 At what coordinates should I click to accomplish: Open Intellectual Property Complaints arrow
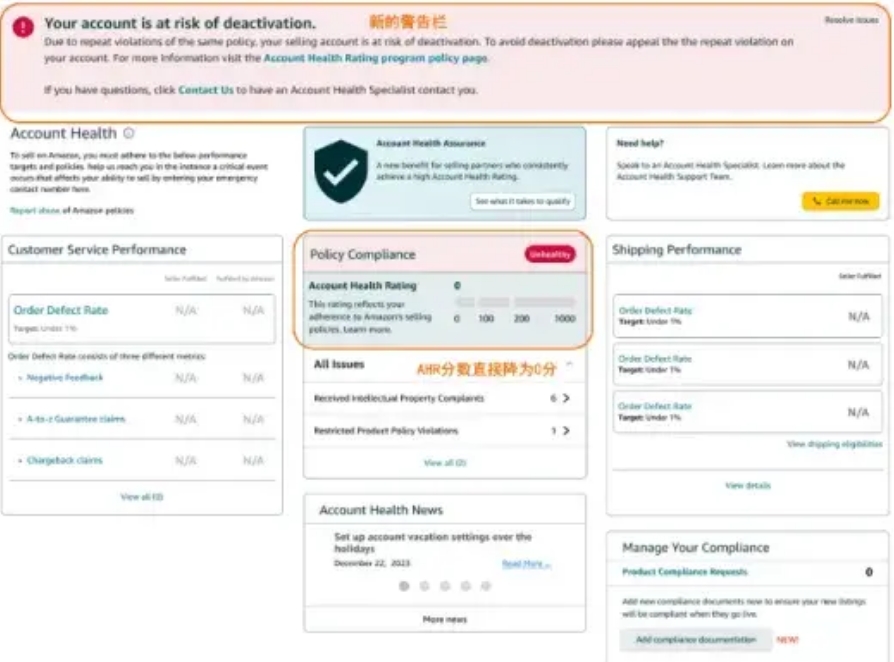point(566,398)
